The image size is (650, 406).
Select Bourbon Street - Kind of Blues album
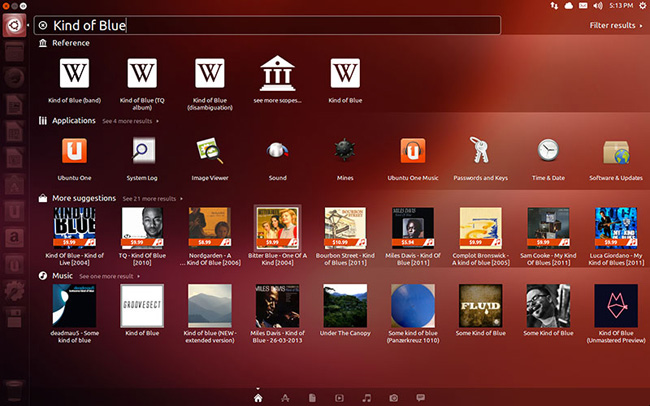[x=345, y=227]
